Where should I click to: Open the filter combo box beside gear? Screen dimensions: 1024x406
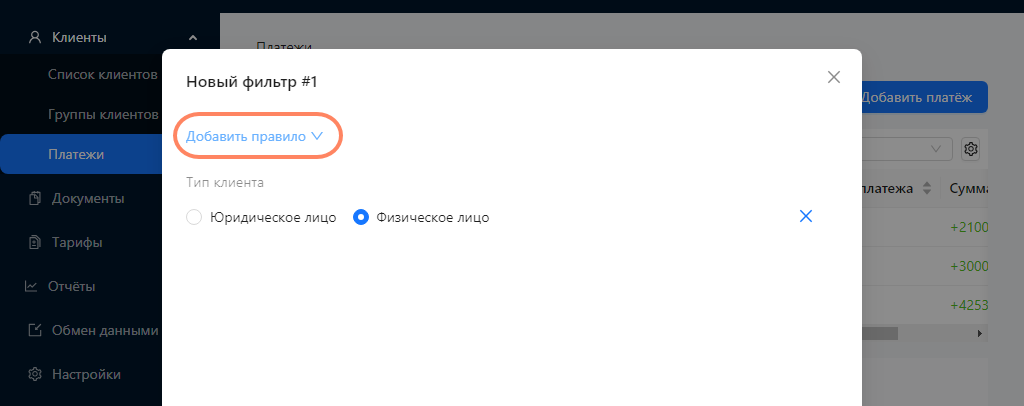click(x=908, y=149)
